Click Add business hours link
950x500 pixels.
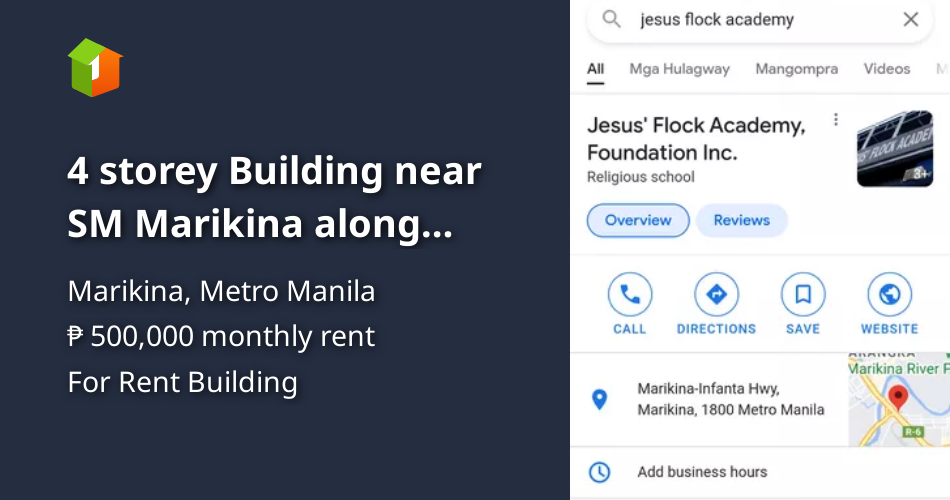point(702,472)
